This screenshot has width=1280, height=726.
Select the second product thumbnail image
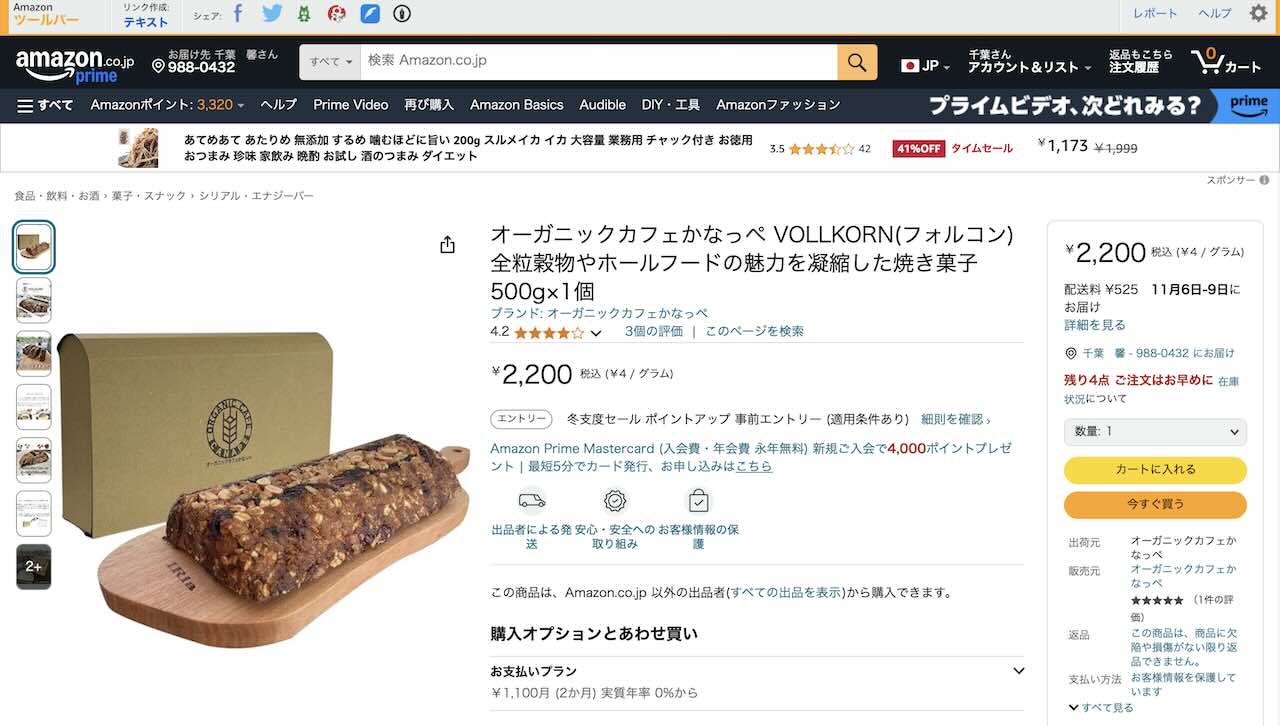point(33,300)
